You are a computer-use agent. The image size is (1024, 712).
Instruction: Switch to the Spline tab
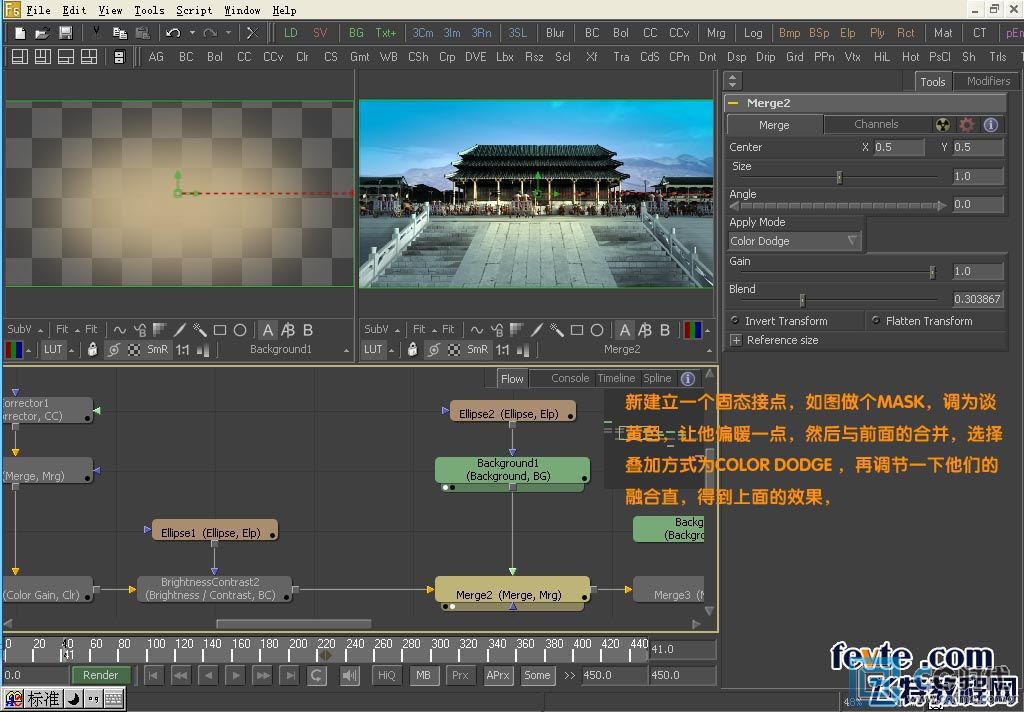[657, 378]
